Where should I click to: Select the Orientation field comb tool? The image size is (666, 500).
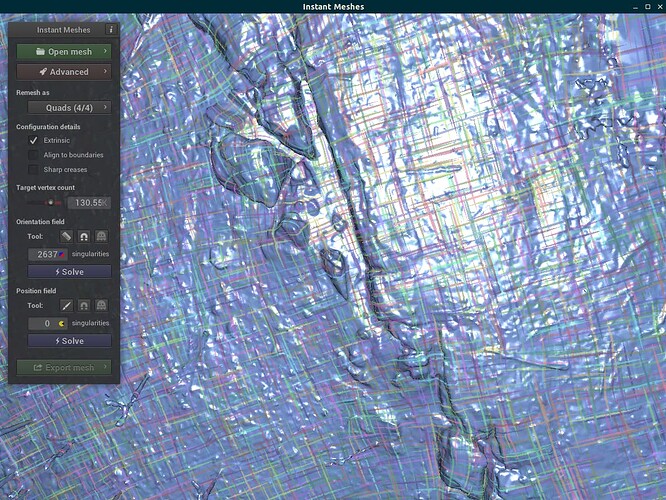tap(66, 236)
